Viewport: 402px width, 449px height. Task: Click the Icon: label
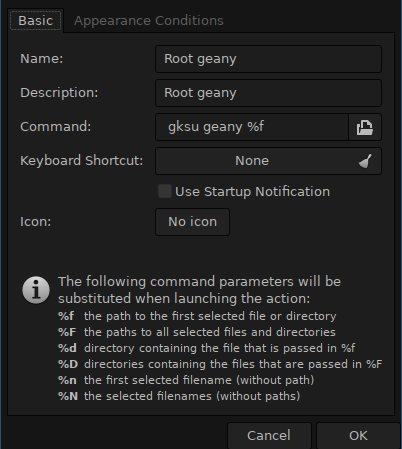tap(36, 222)
